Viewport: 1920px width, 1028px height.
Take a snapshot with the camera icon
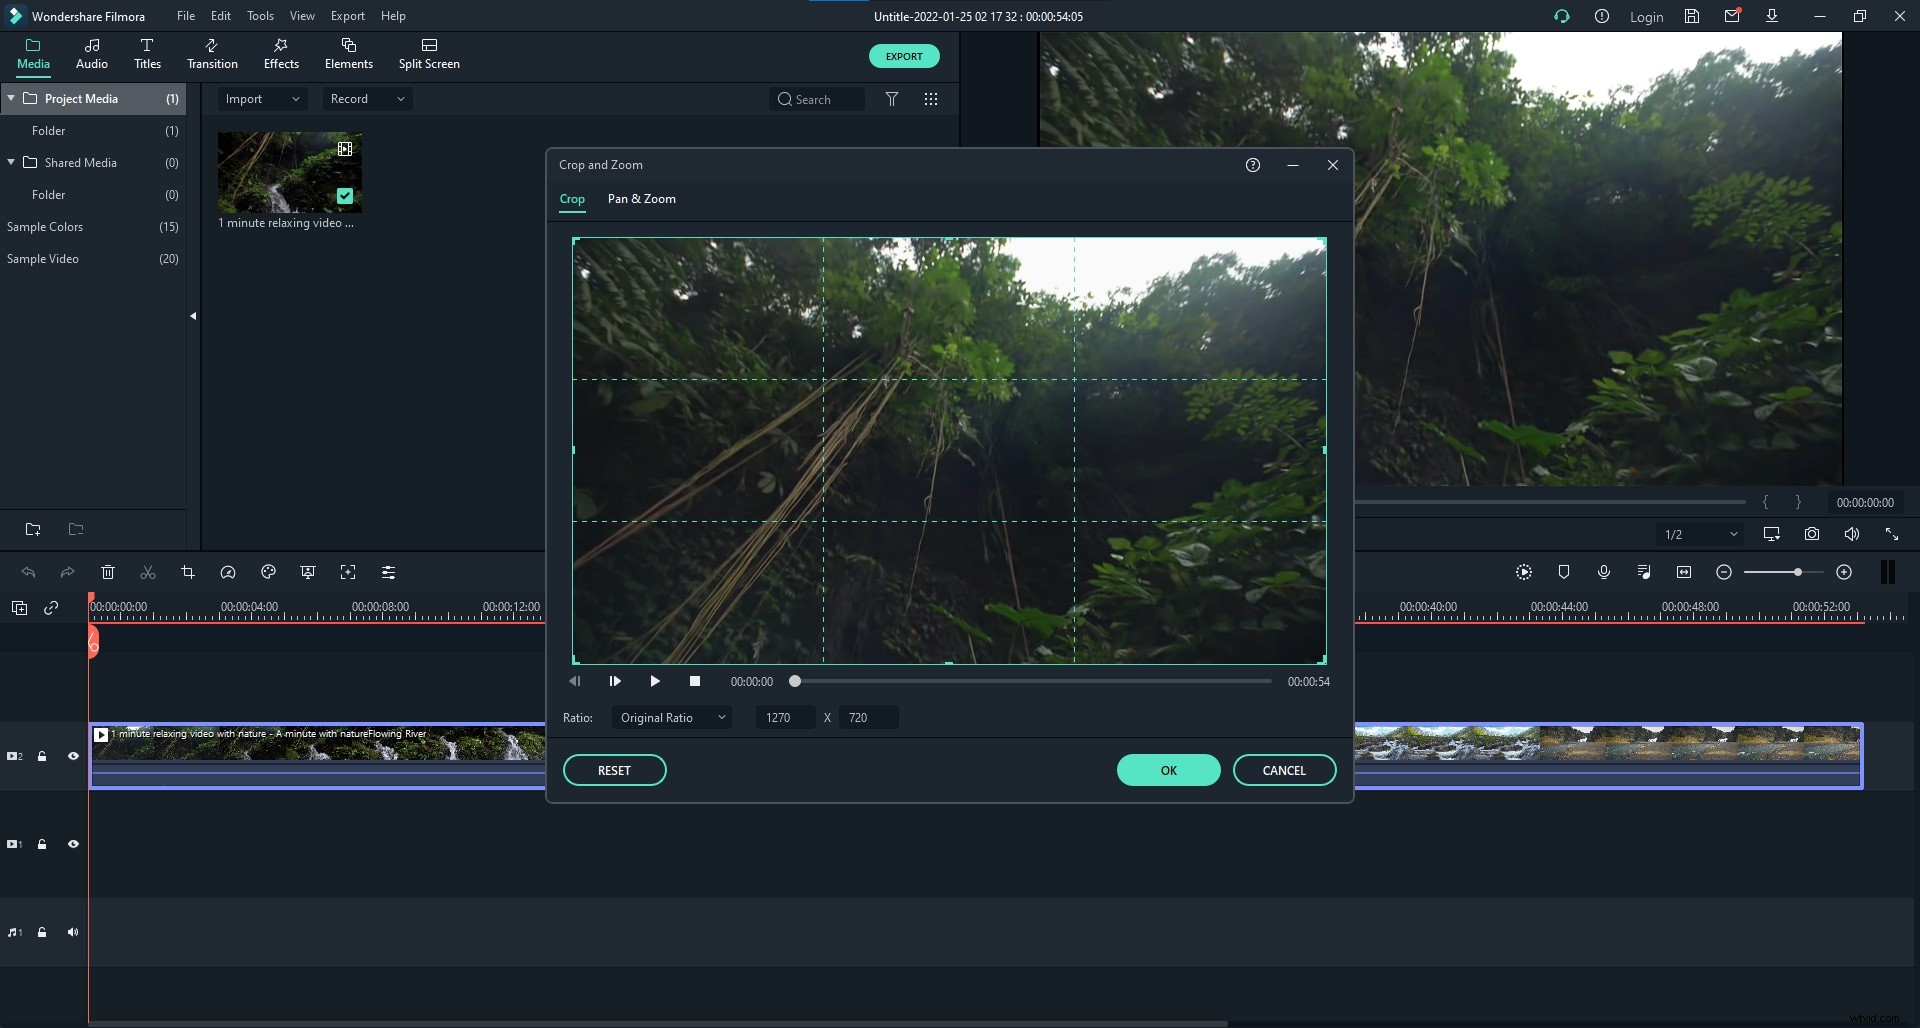coord(1812,534)
